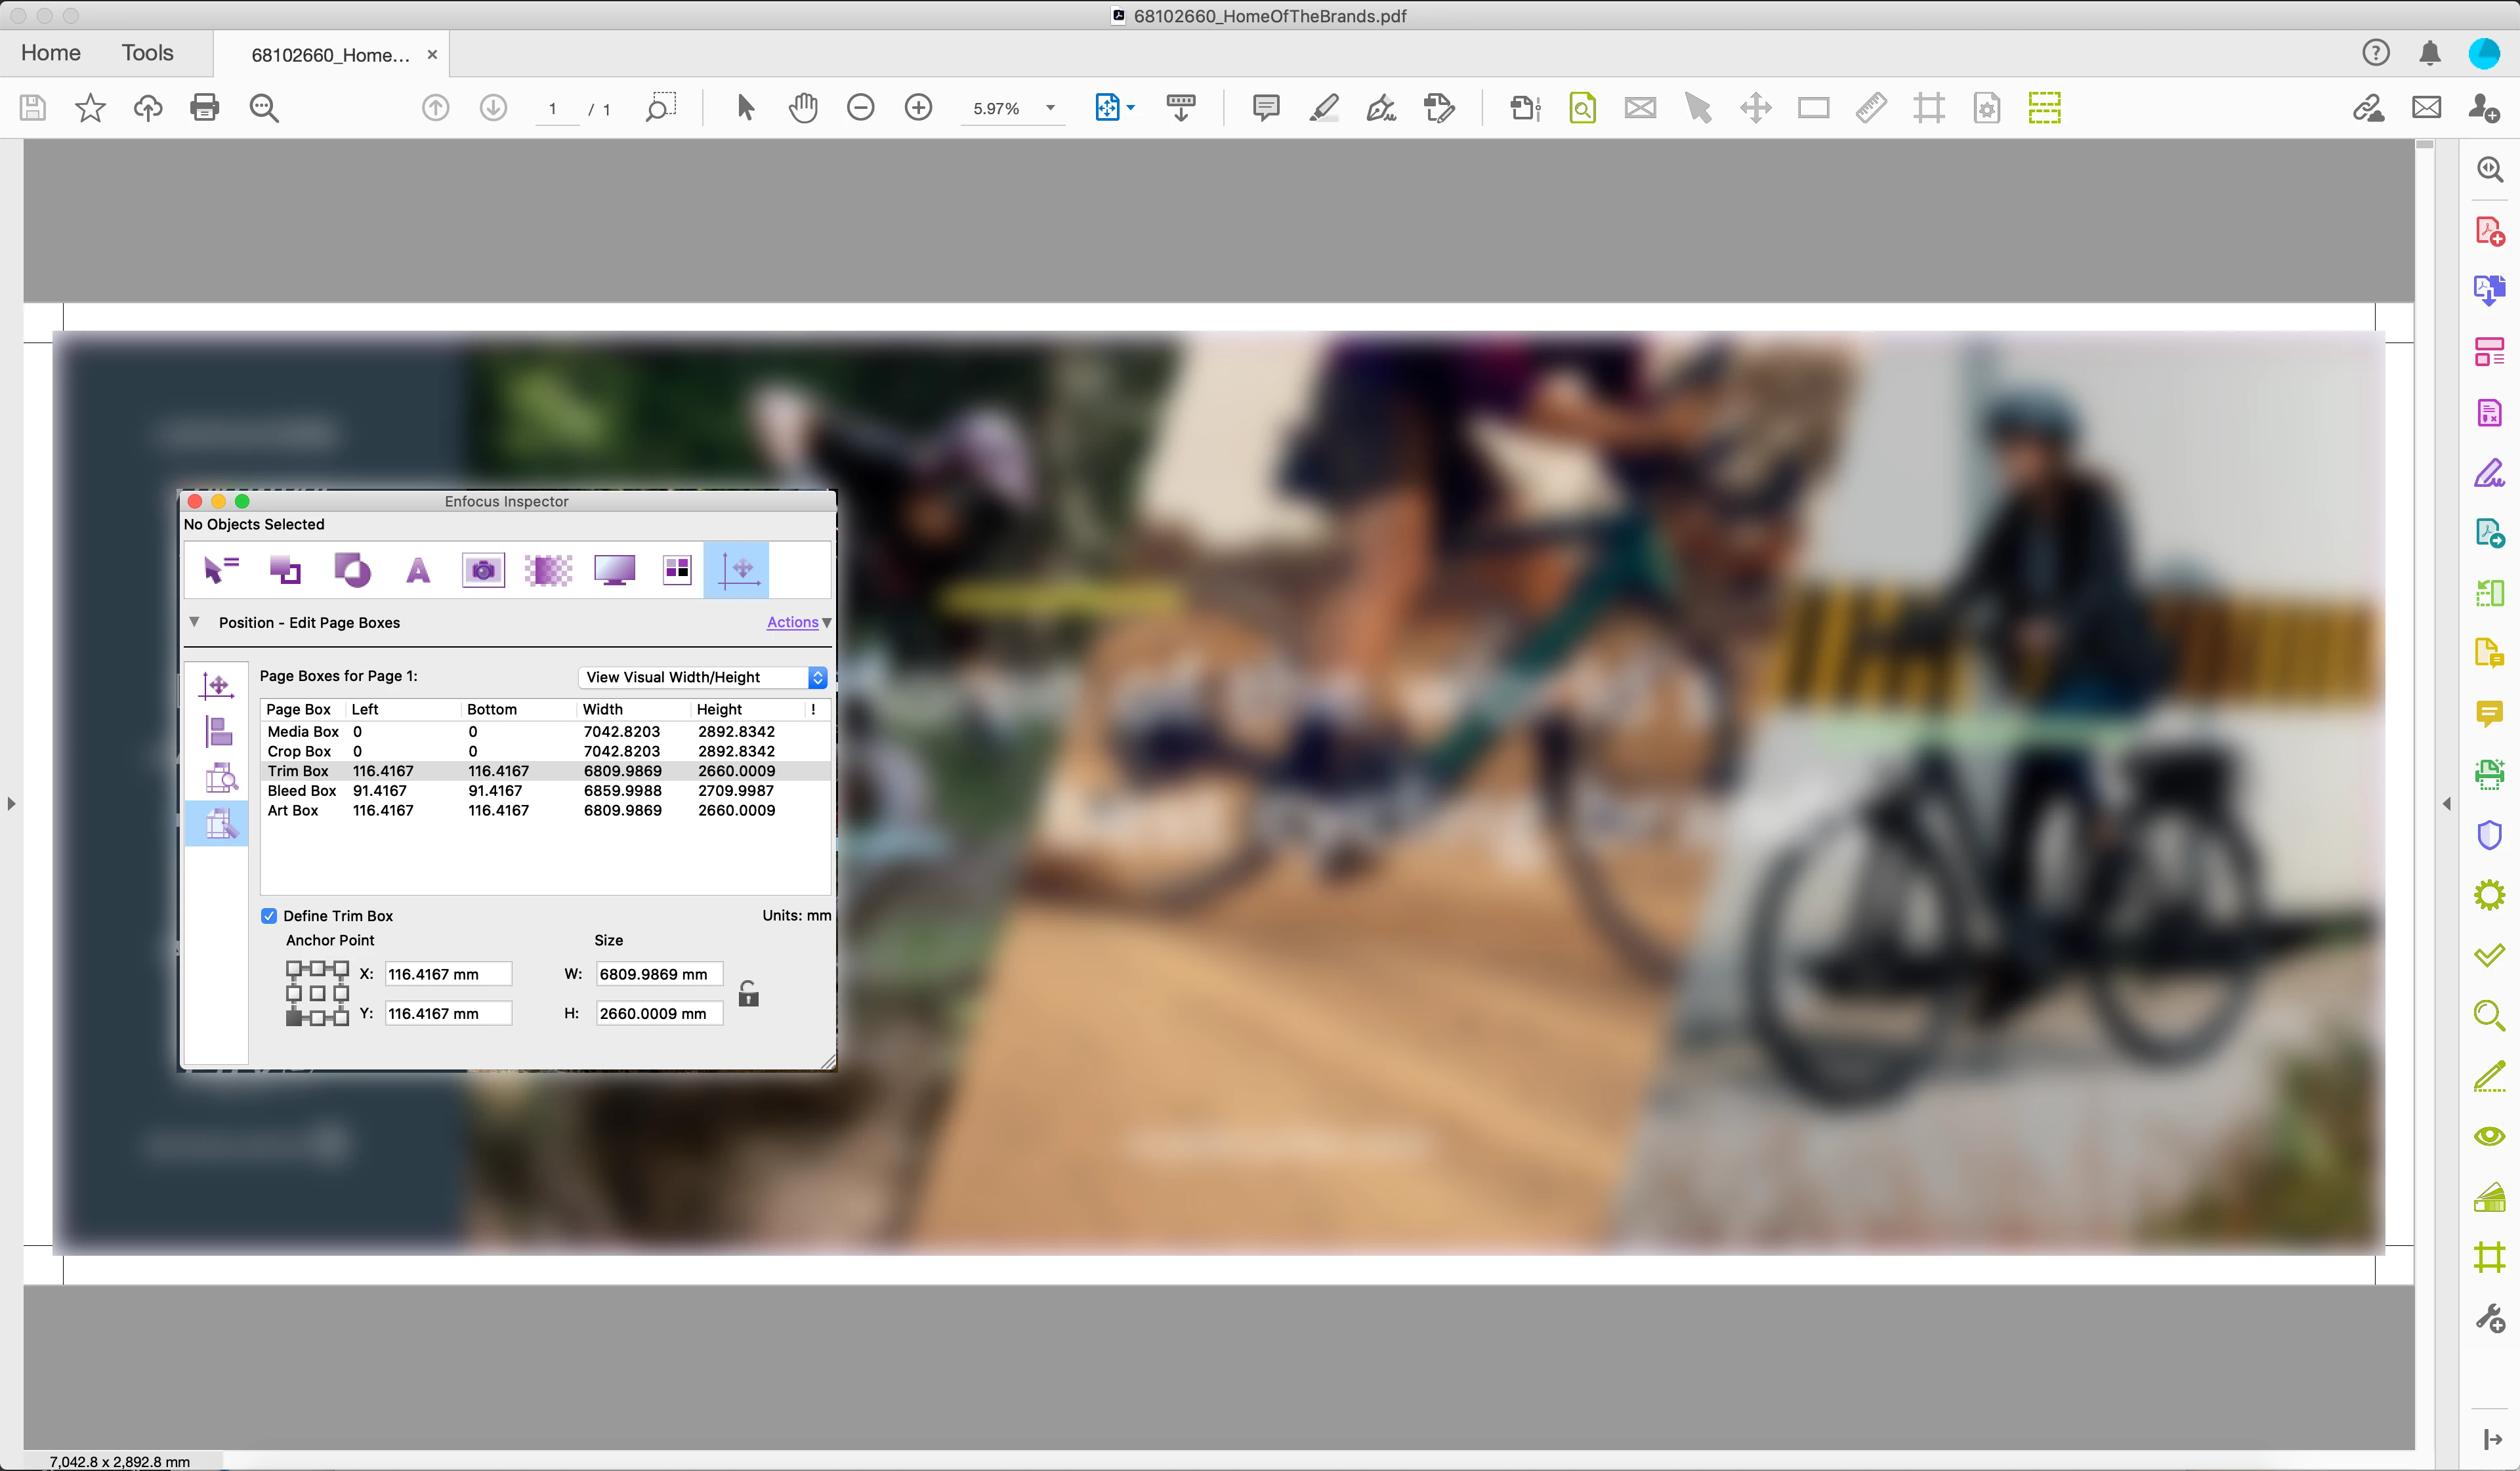Viewport: 2520px width, 1471px height.
Task: Toggle the size proportion lock icon
Action: click(x=748, y=994)
